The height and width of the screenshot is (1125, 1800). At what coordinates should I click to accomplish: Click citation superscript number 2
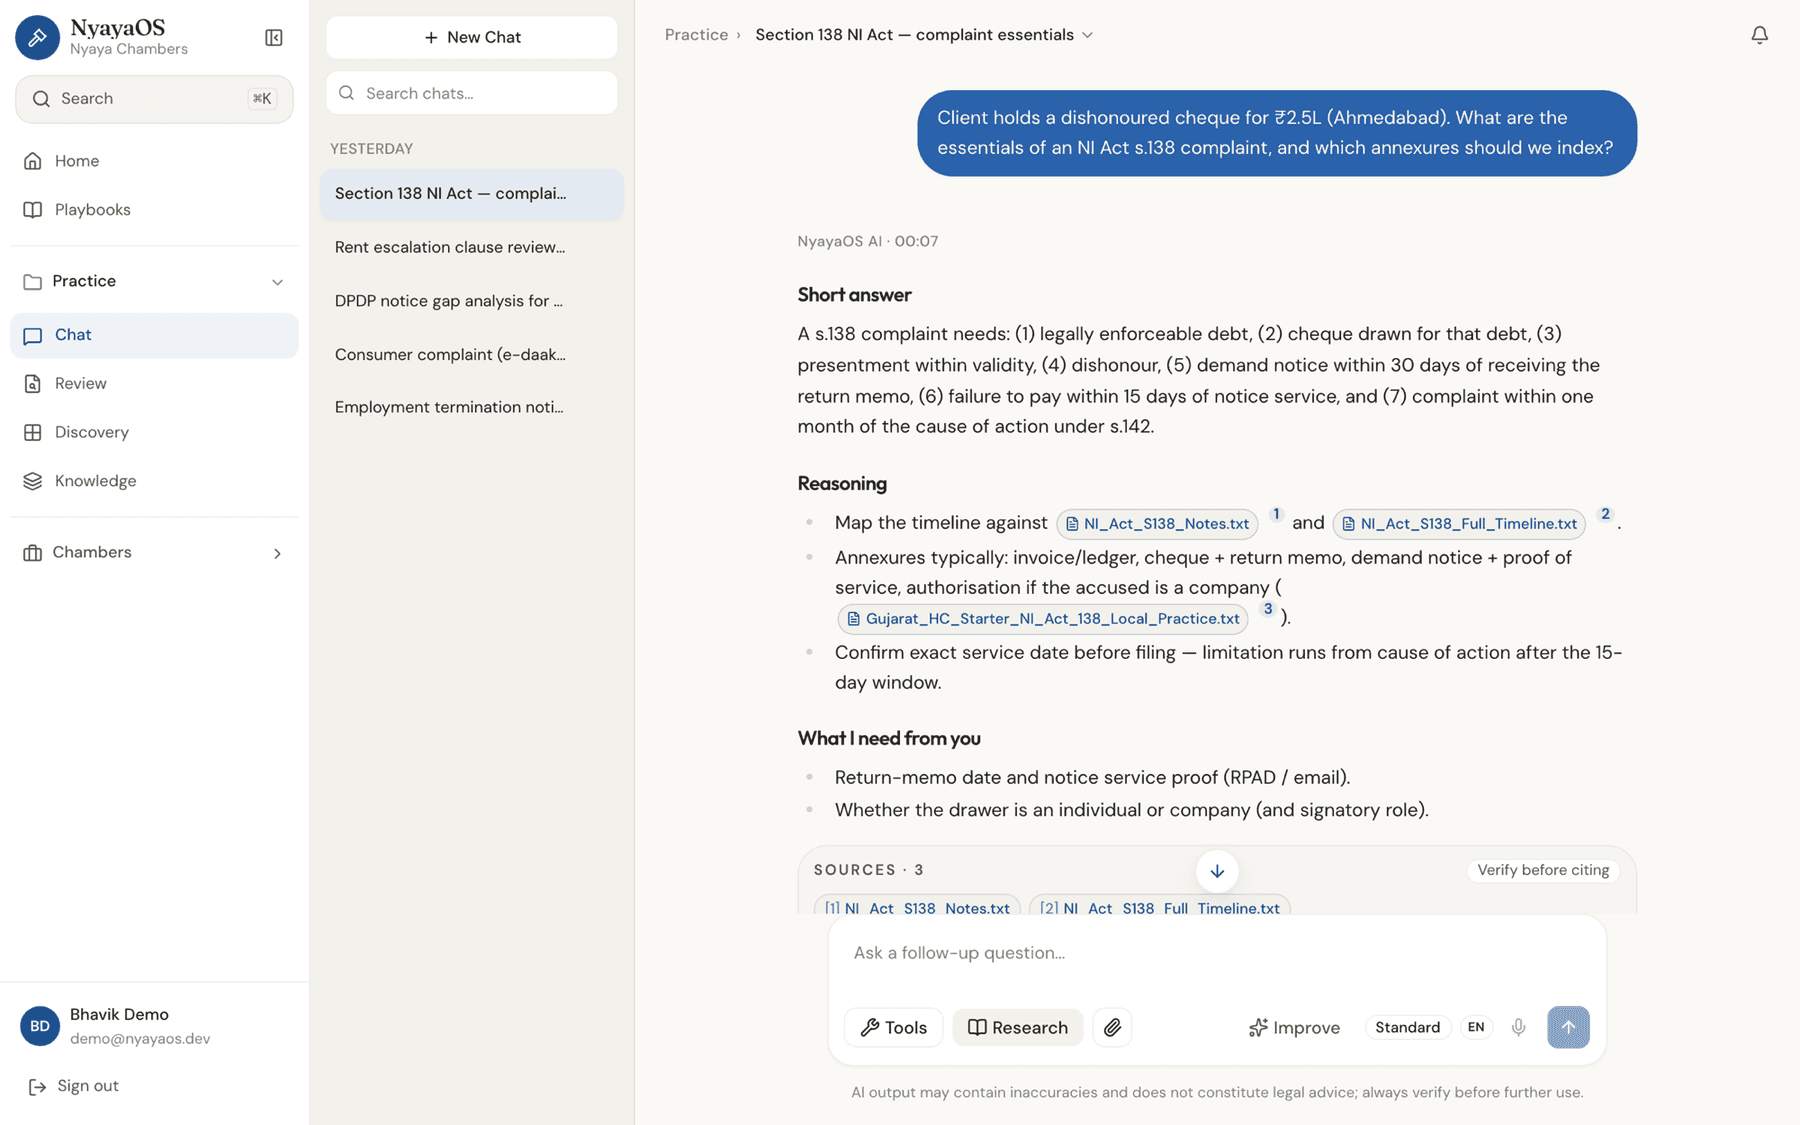pyautogui.click(x=1605, y=514)
